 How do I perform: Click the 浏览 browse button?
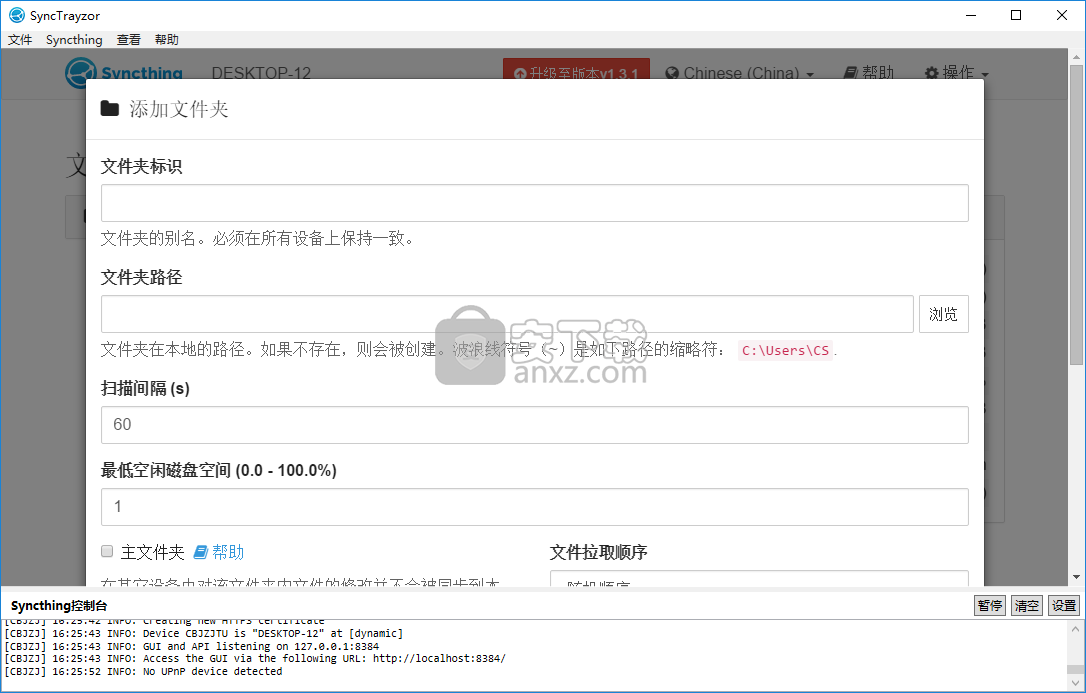tap(943, 314)
